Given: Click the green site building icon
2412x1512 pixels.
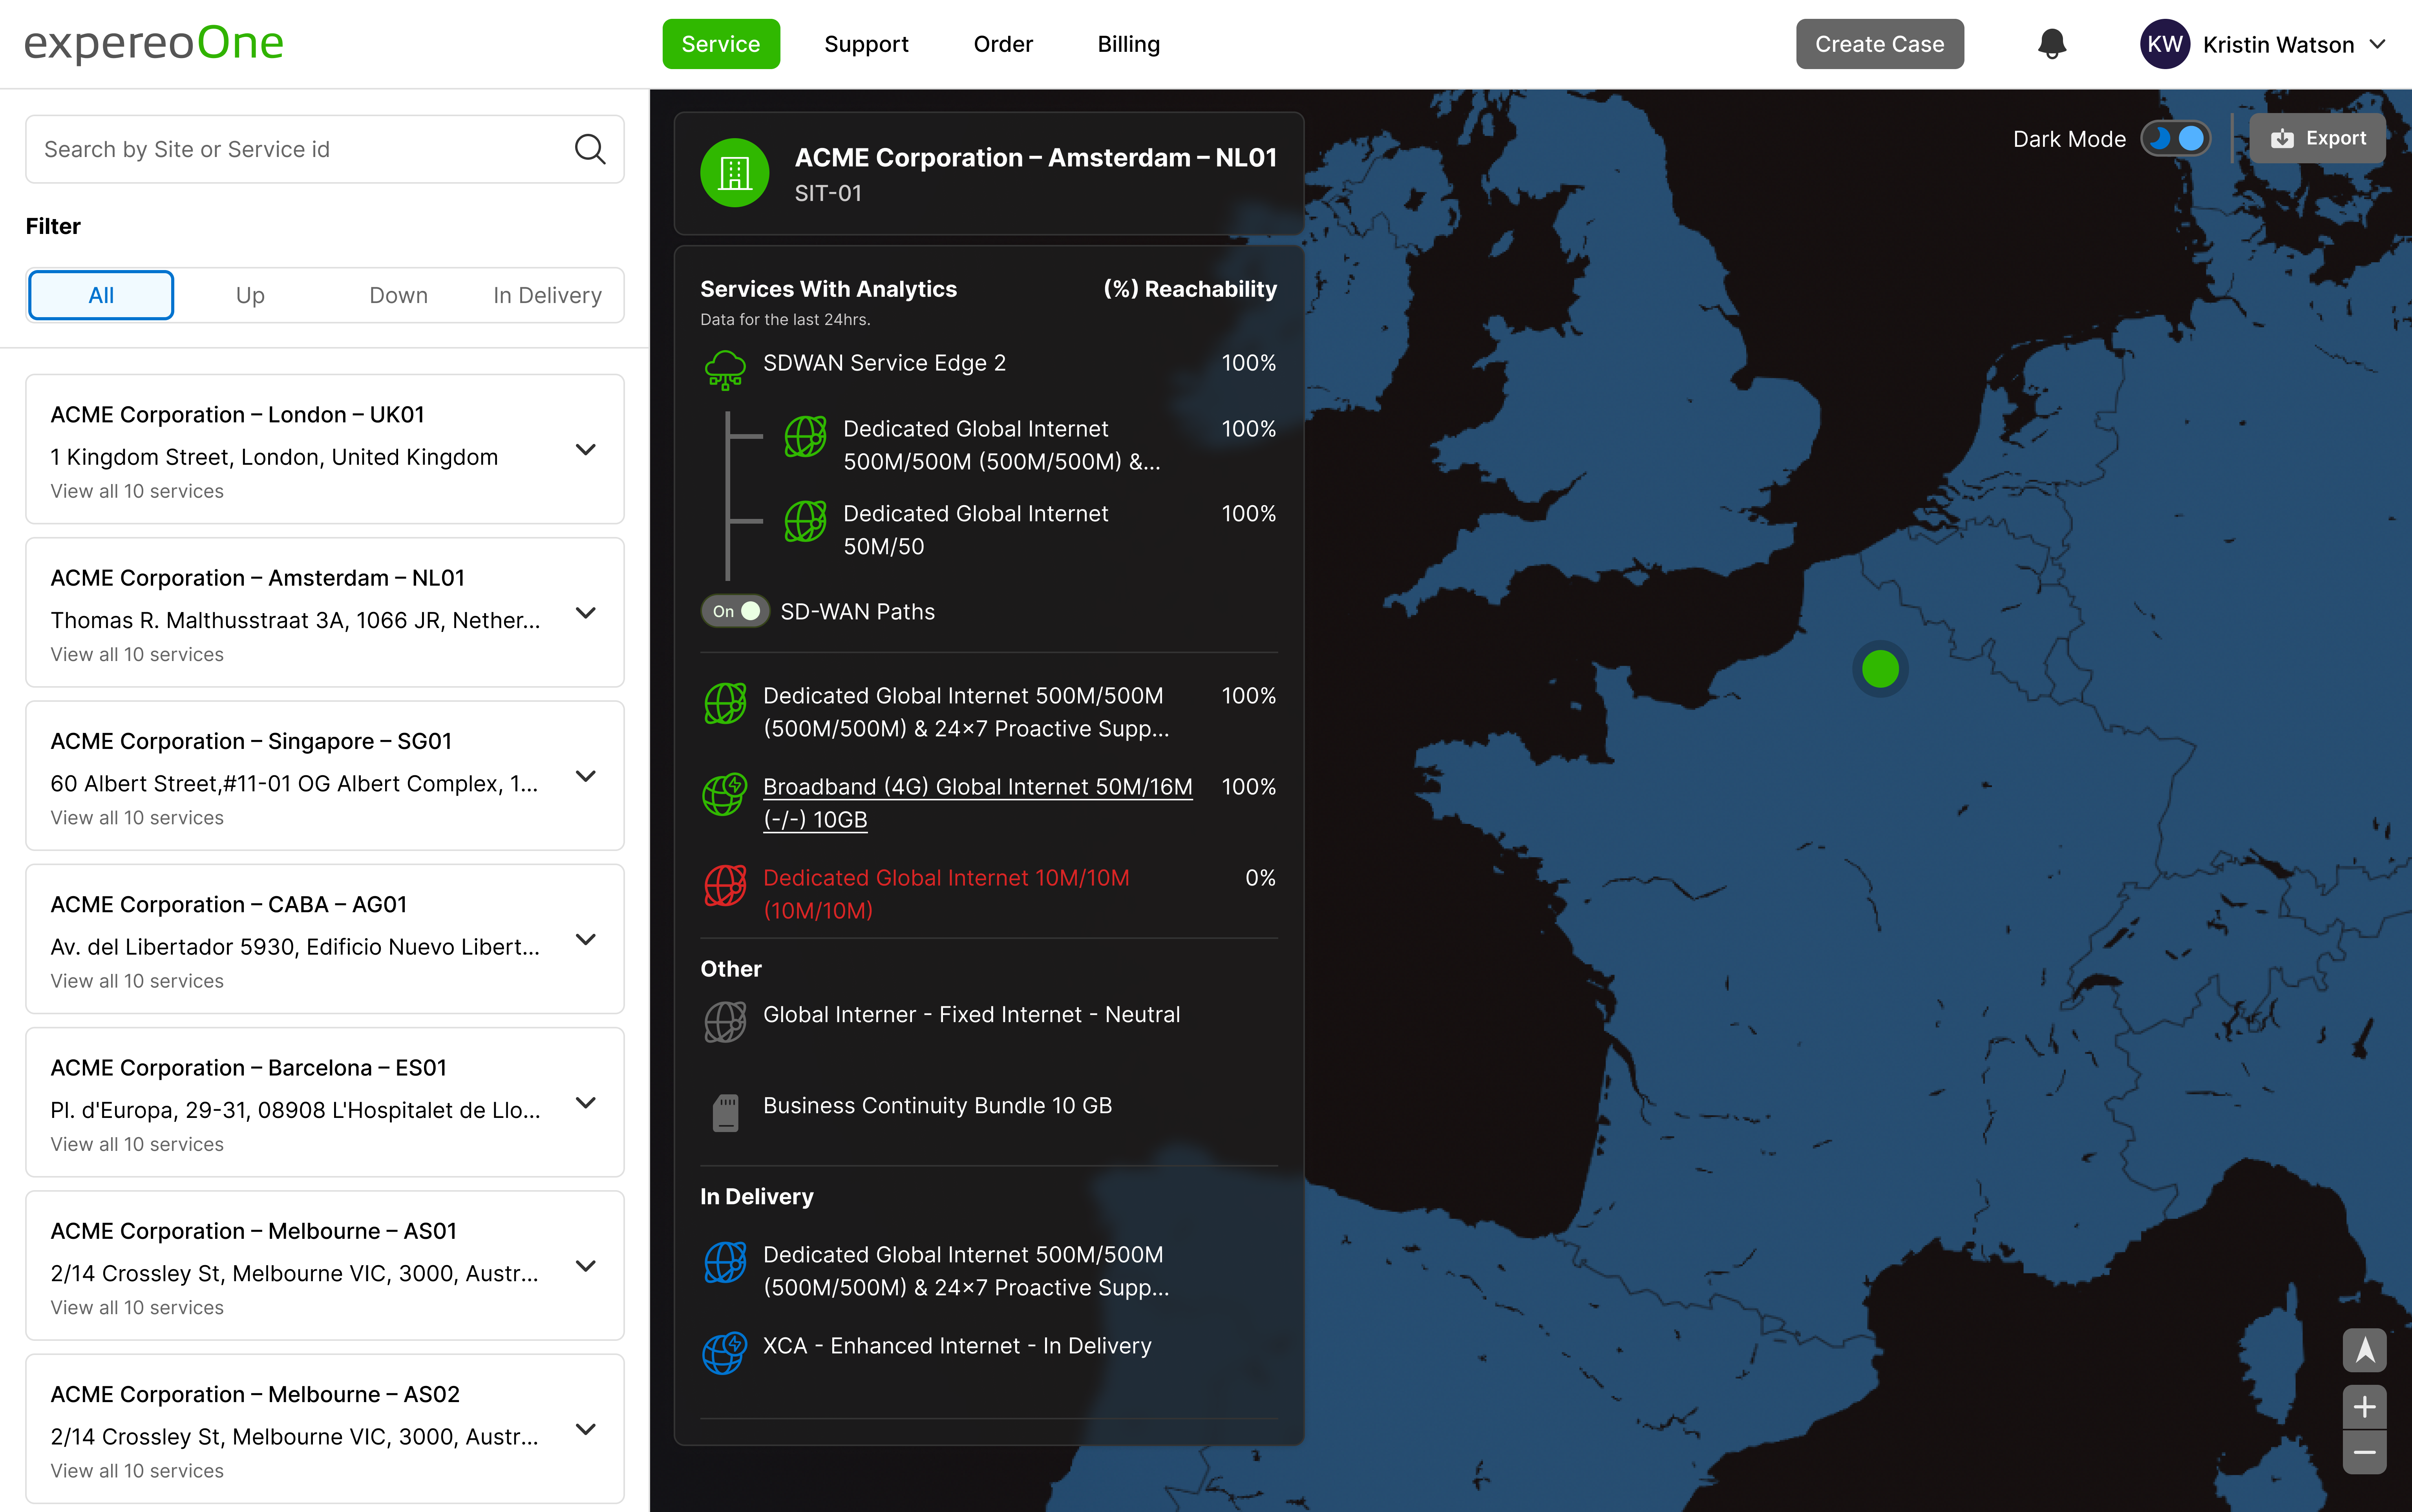Looking at the screenshot, I should tap(734, 173).
